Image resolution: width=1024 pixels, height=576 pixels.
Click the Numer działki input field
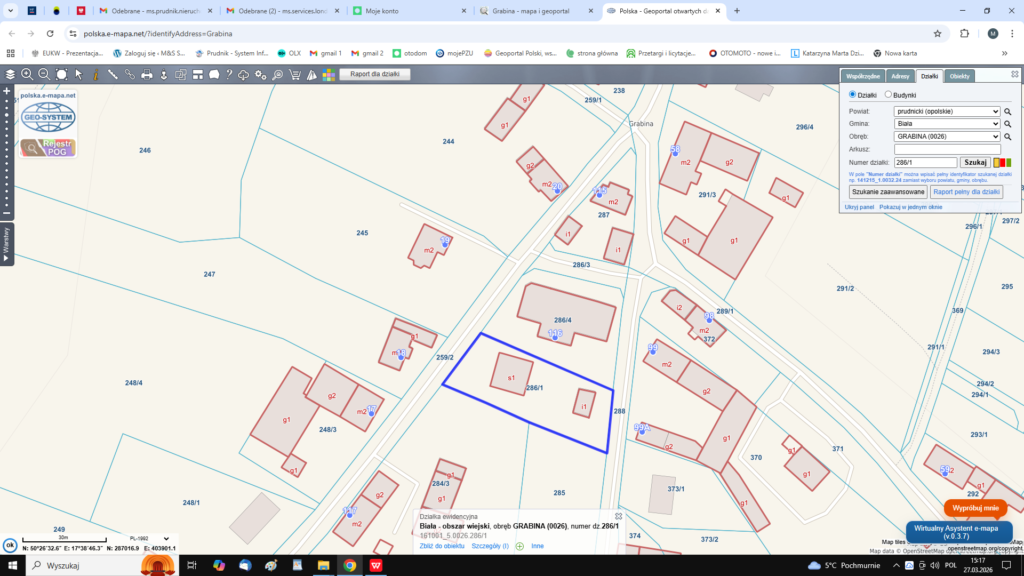pyautogui.click(x=925, y=162)
